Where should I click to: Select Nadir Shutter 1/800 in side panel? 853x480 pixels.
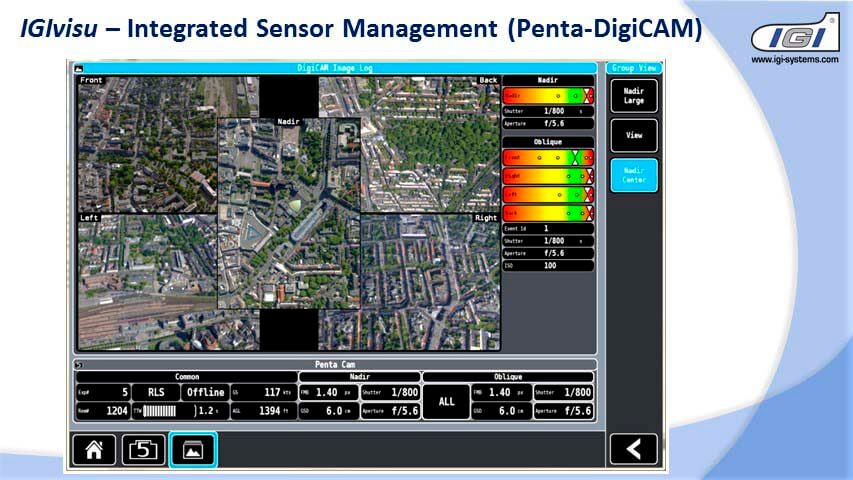pos(548,111)
